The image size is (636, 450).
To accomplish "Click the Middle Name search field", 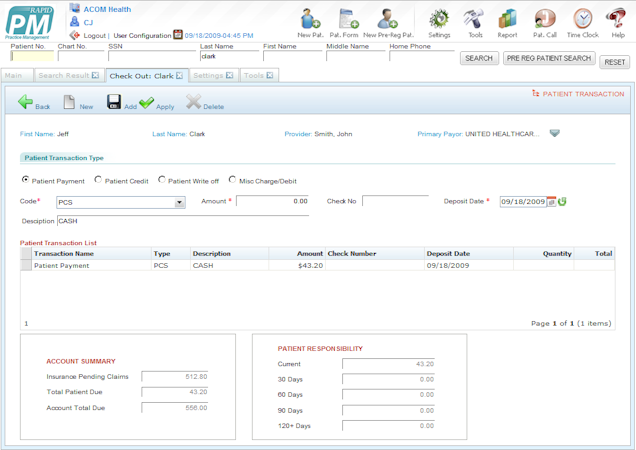I will 356,56.
